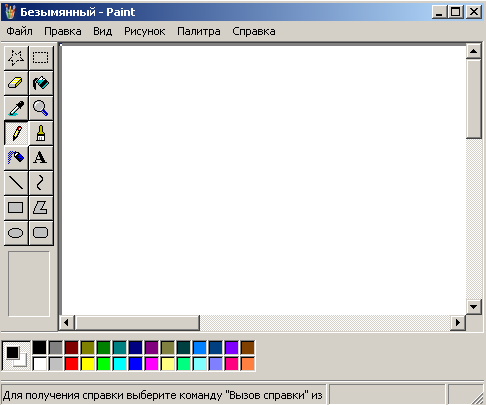Select the Pick Color eyedropper tool

(16, 108)
